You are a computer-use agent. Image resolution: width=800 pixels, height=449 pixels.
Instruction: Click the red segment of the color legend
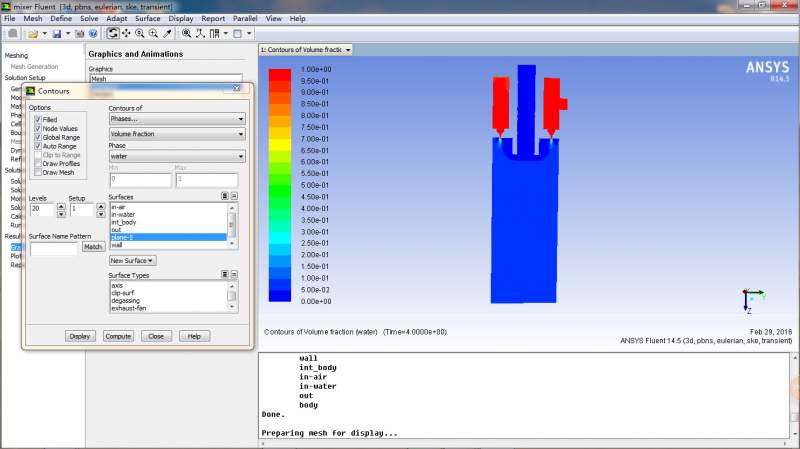tap(280, 75)
